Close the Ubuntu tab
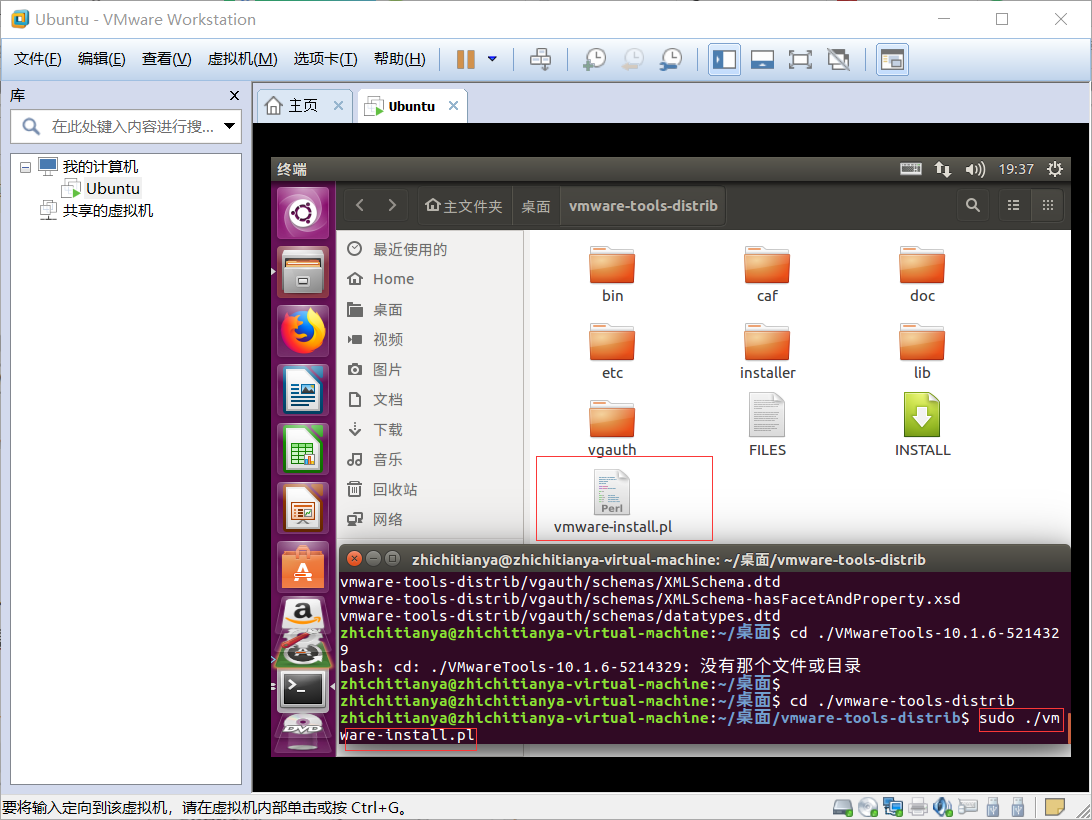1092x820 pixels. pos(453,105)
